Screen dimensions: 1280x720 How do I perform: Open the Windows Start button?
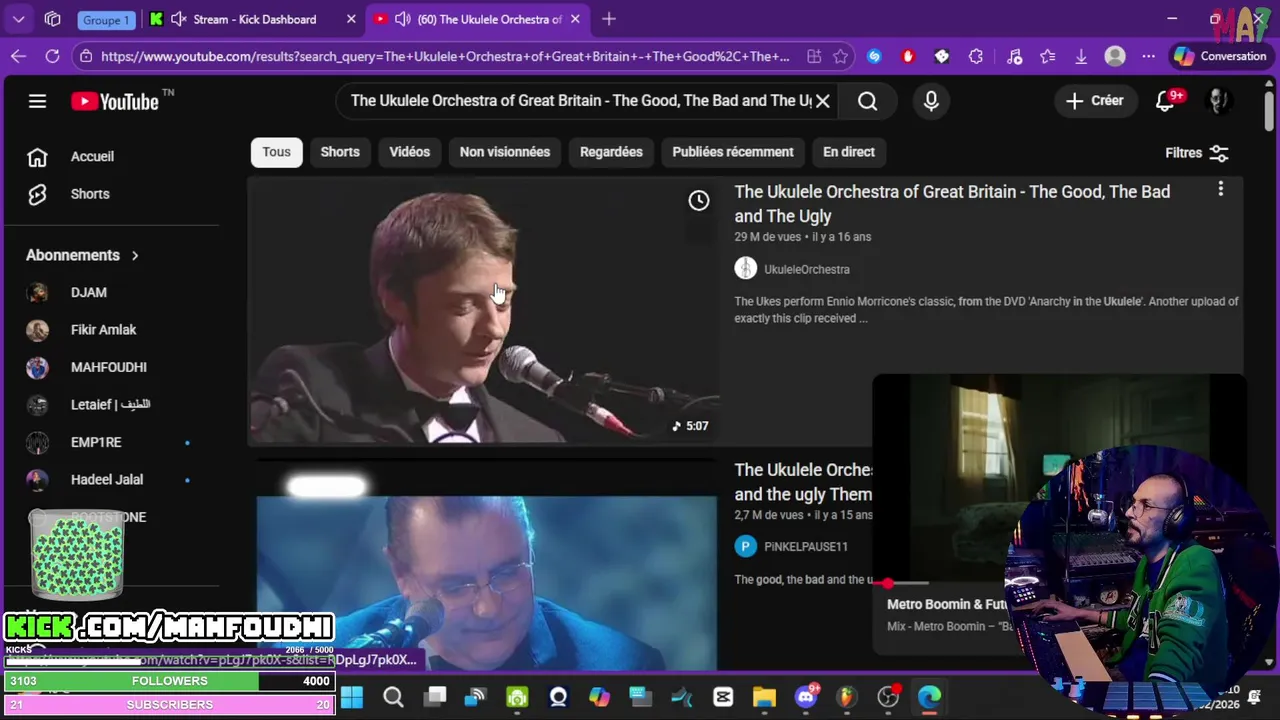[352, 697]
